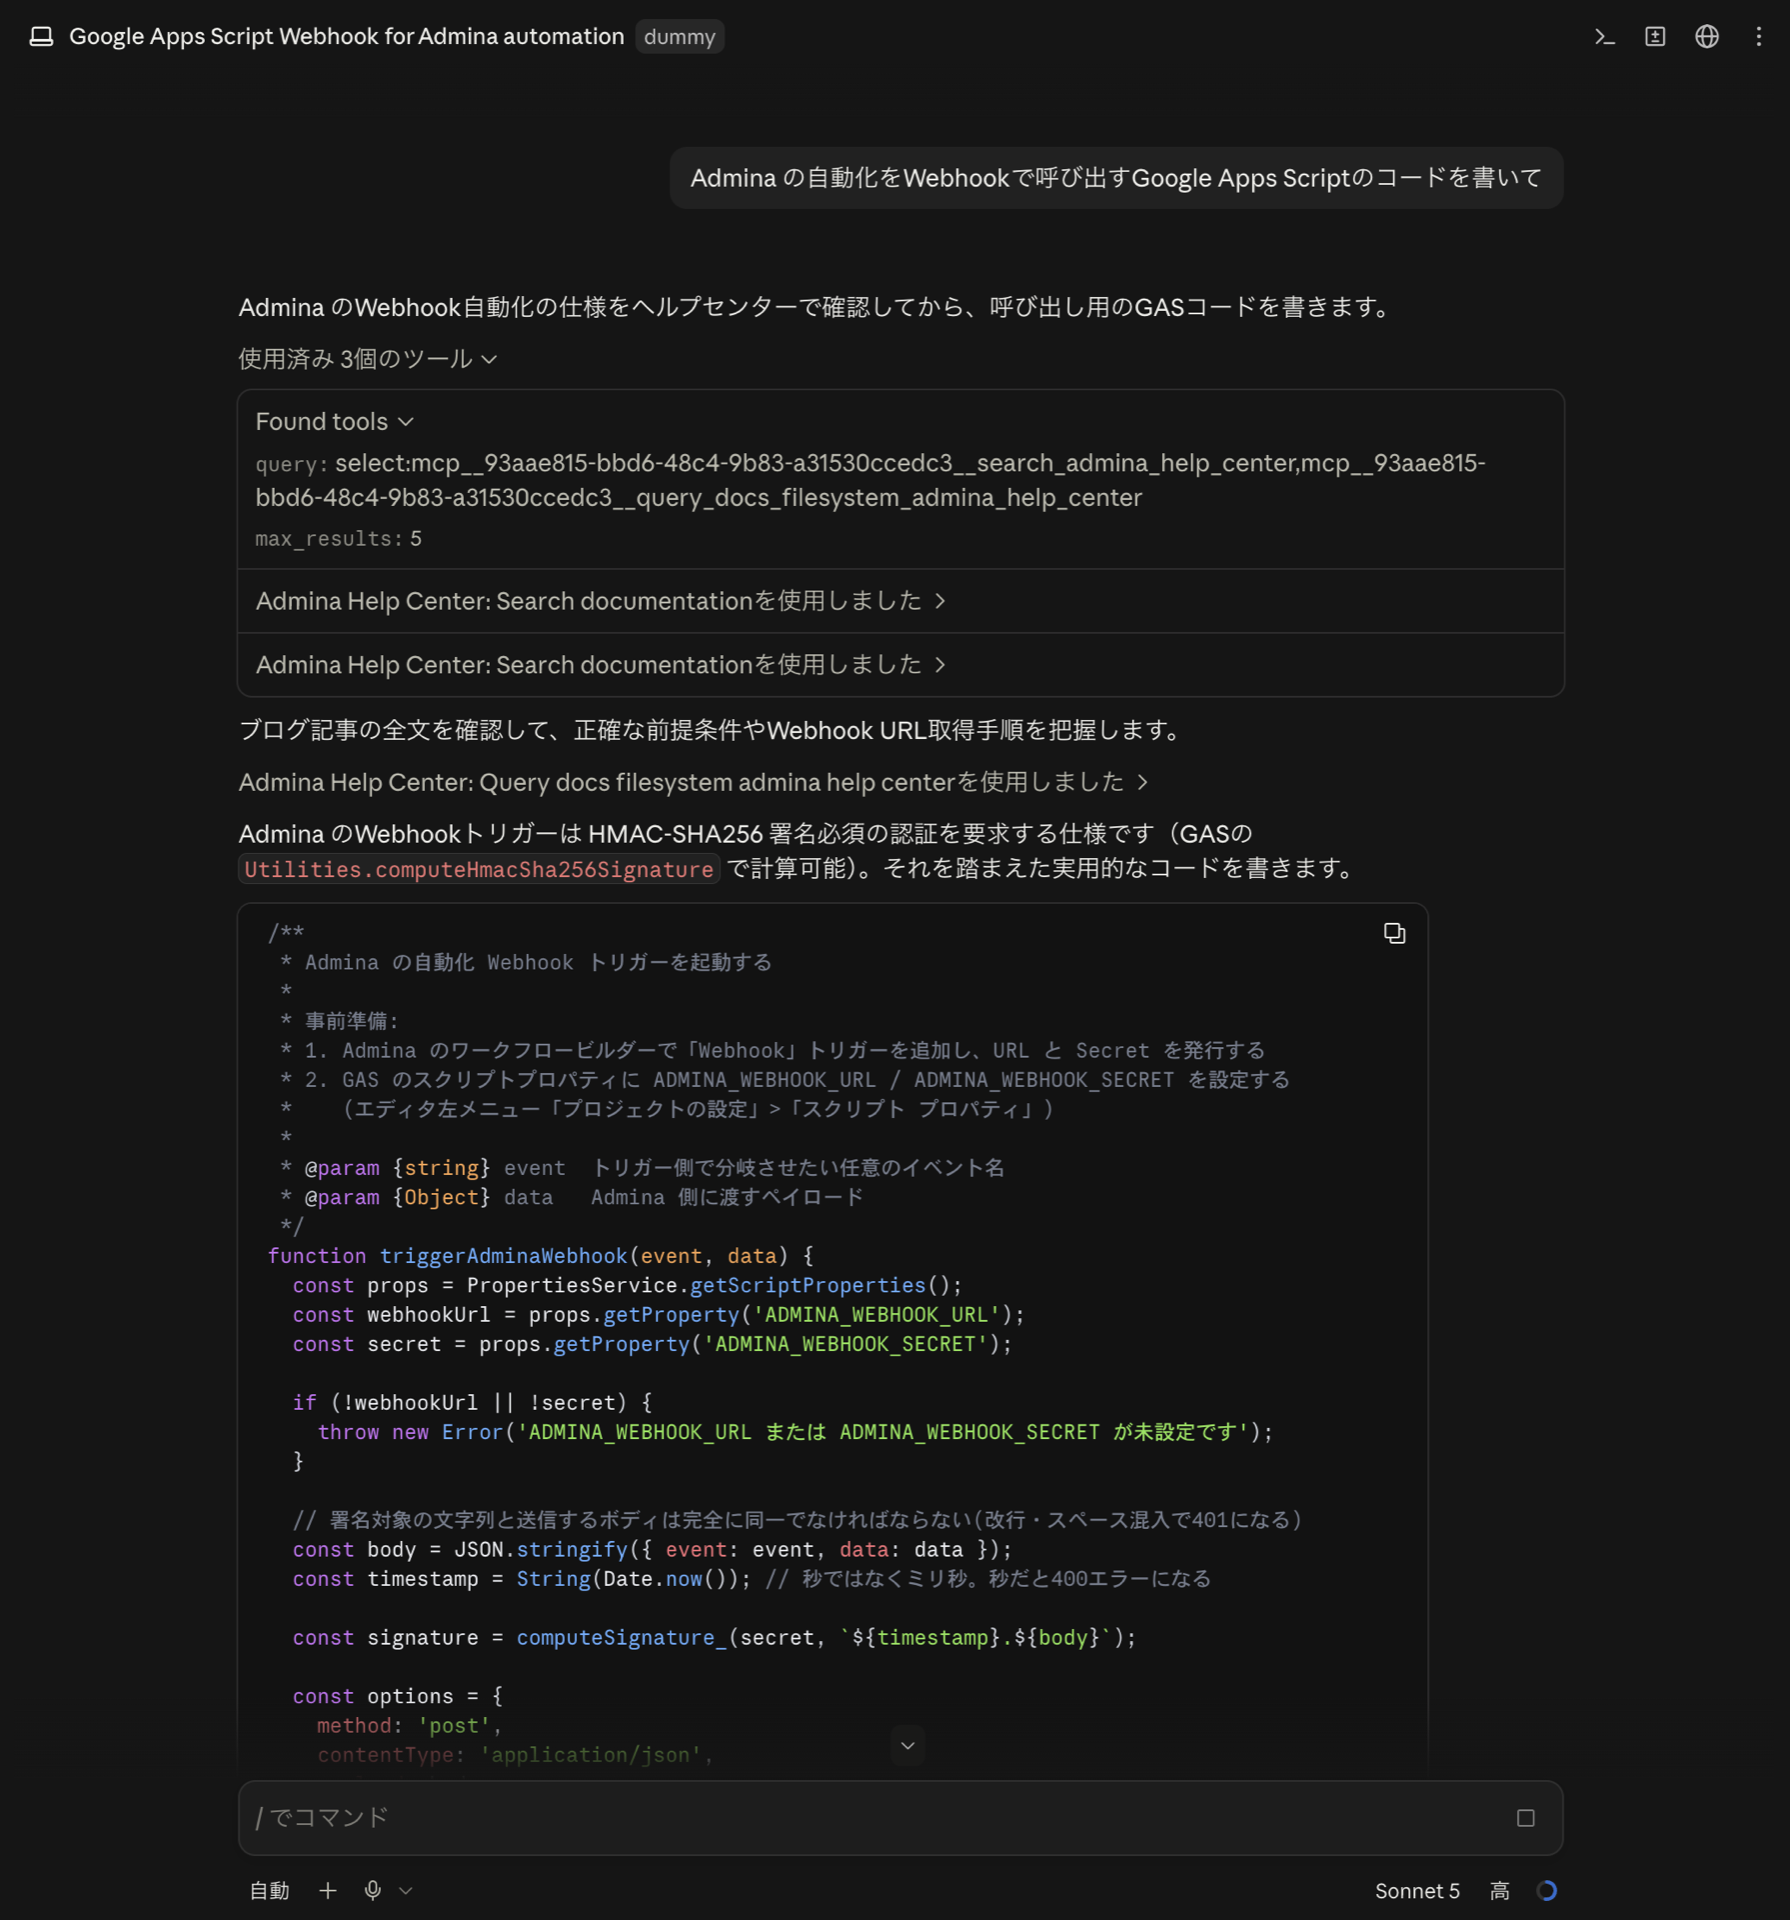Collapse the '使用済み 3個のツール' section

pos(367,358)
